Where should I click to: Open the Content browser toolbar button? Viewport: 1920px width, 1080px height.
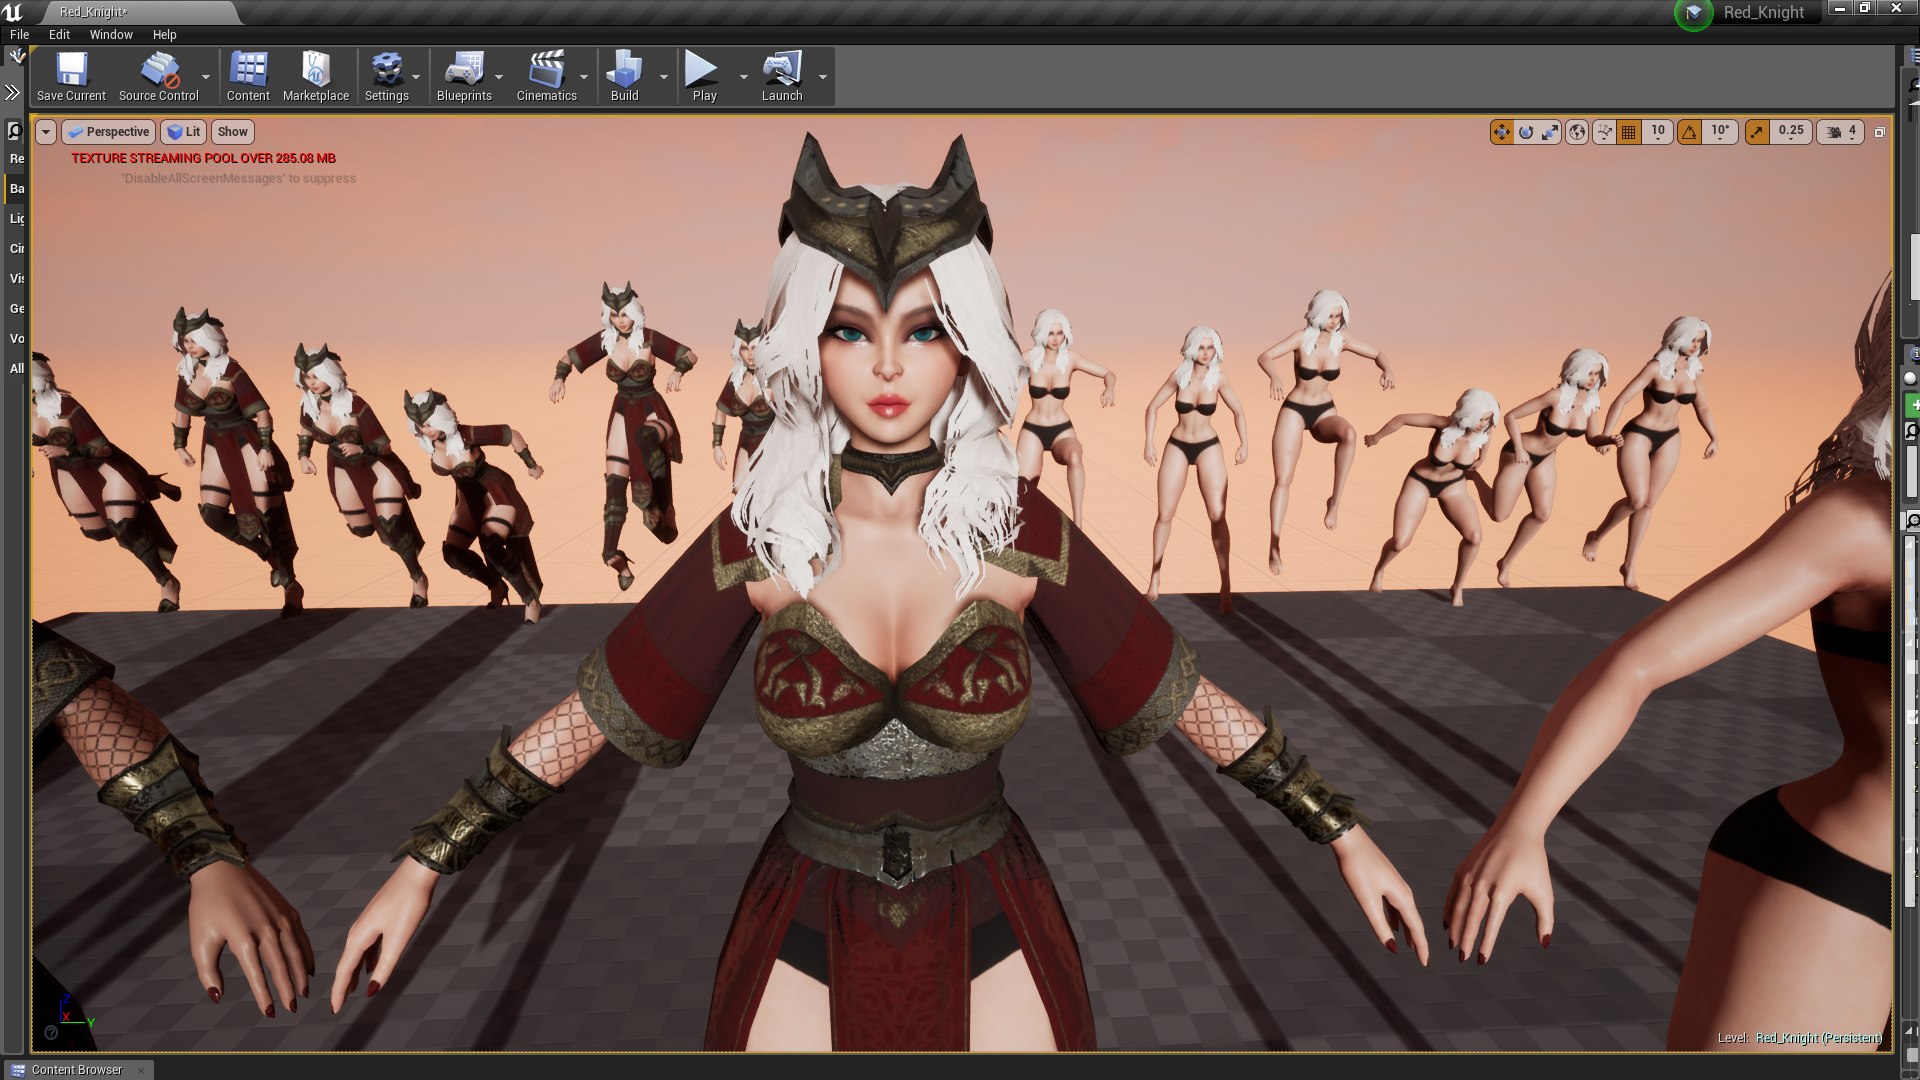click(x=248, y=76)
